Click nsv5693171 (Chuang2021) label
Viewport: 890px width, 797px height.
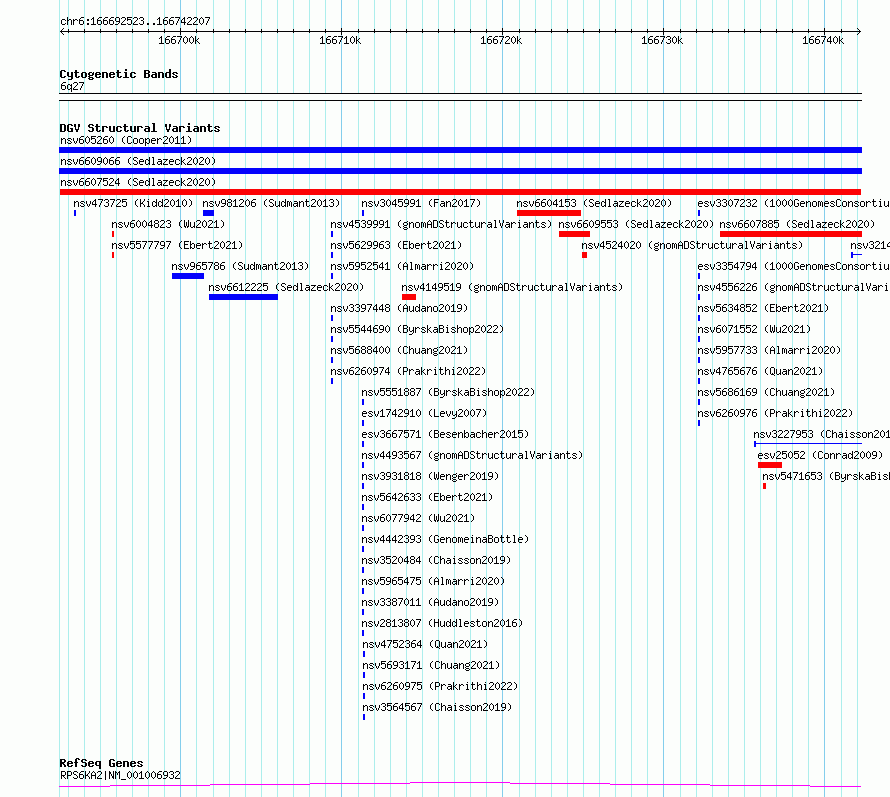pyautogui.click(x=431, y=665)
